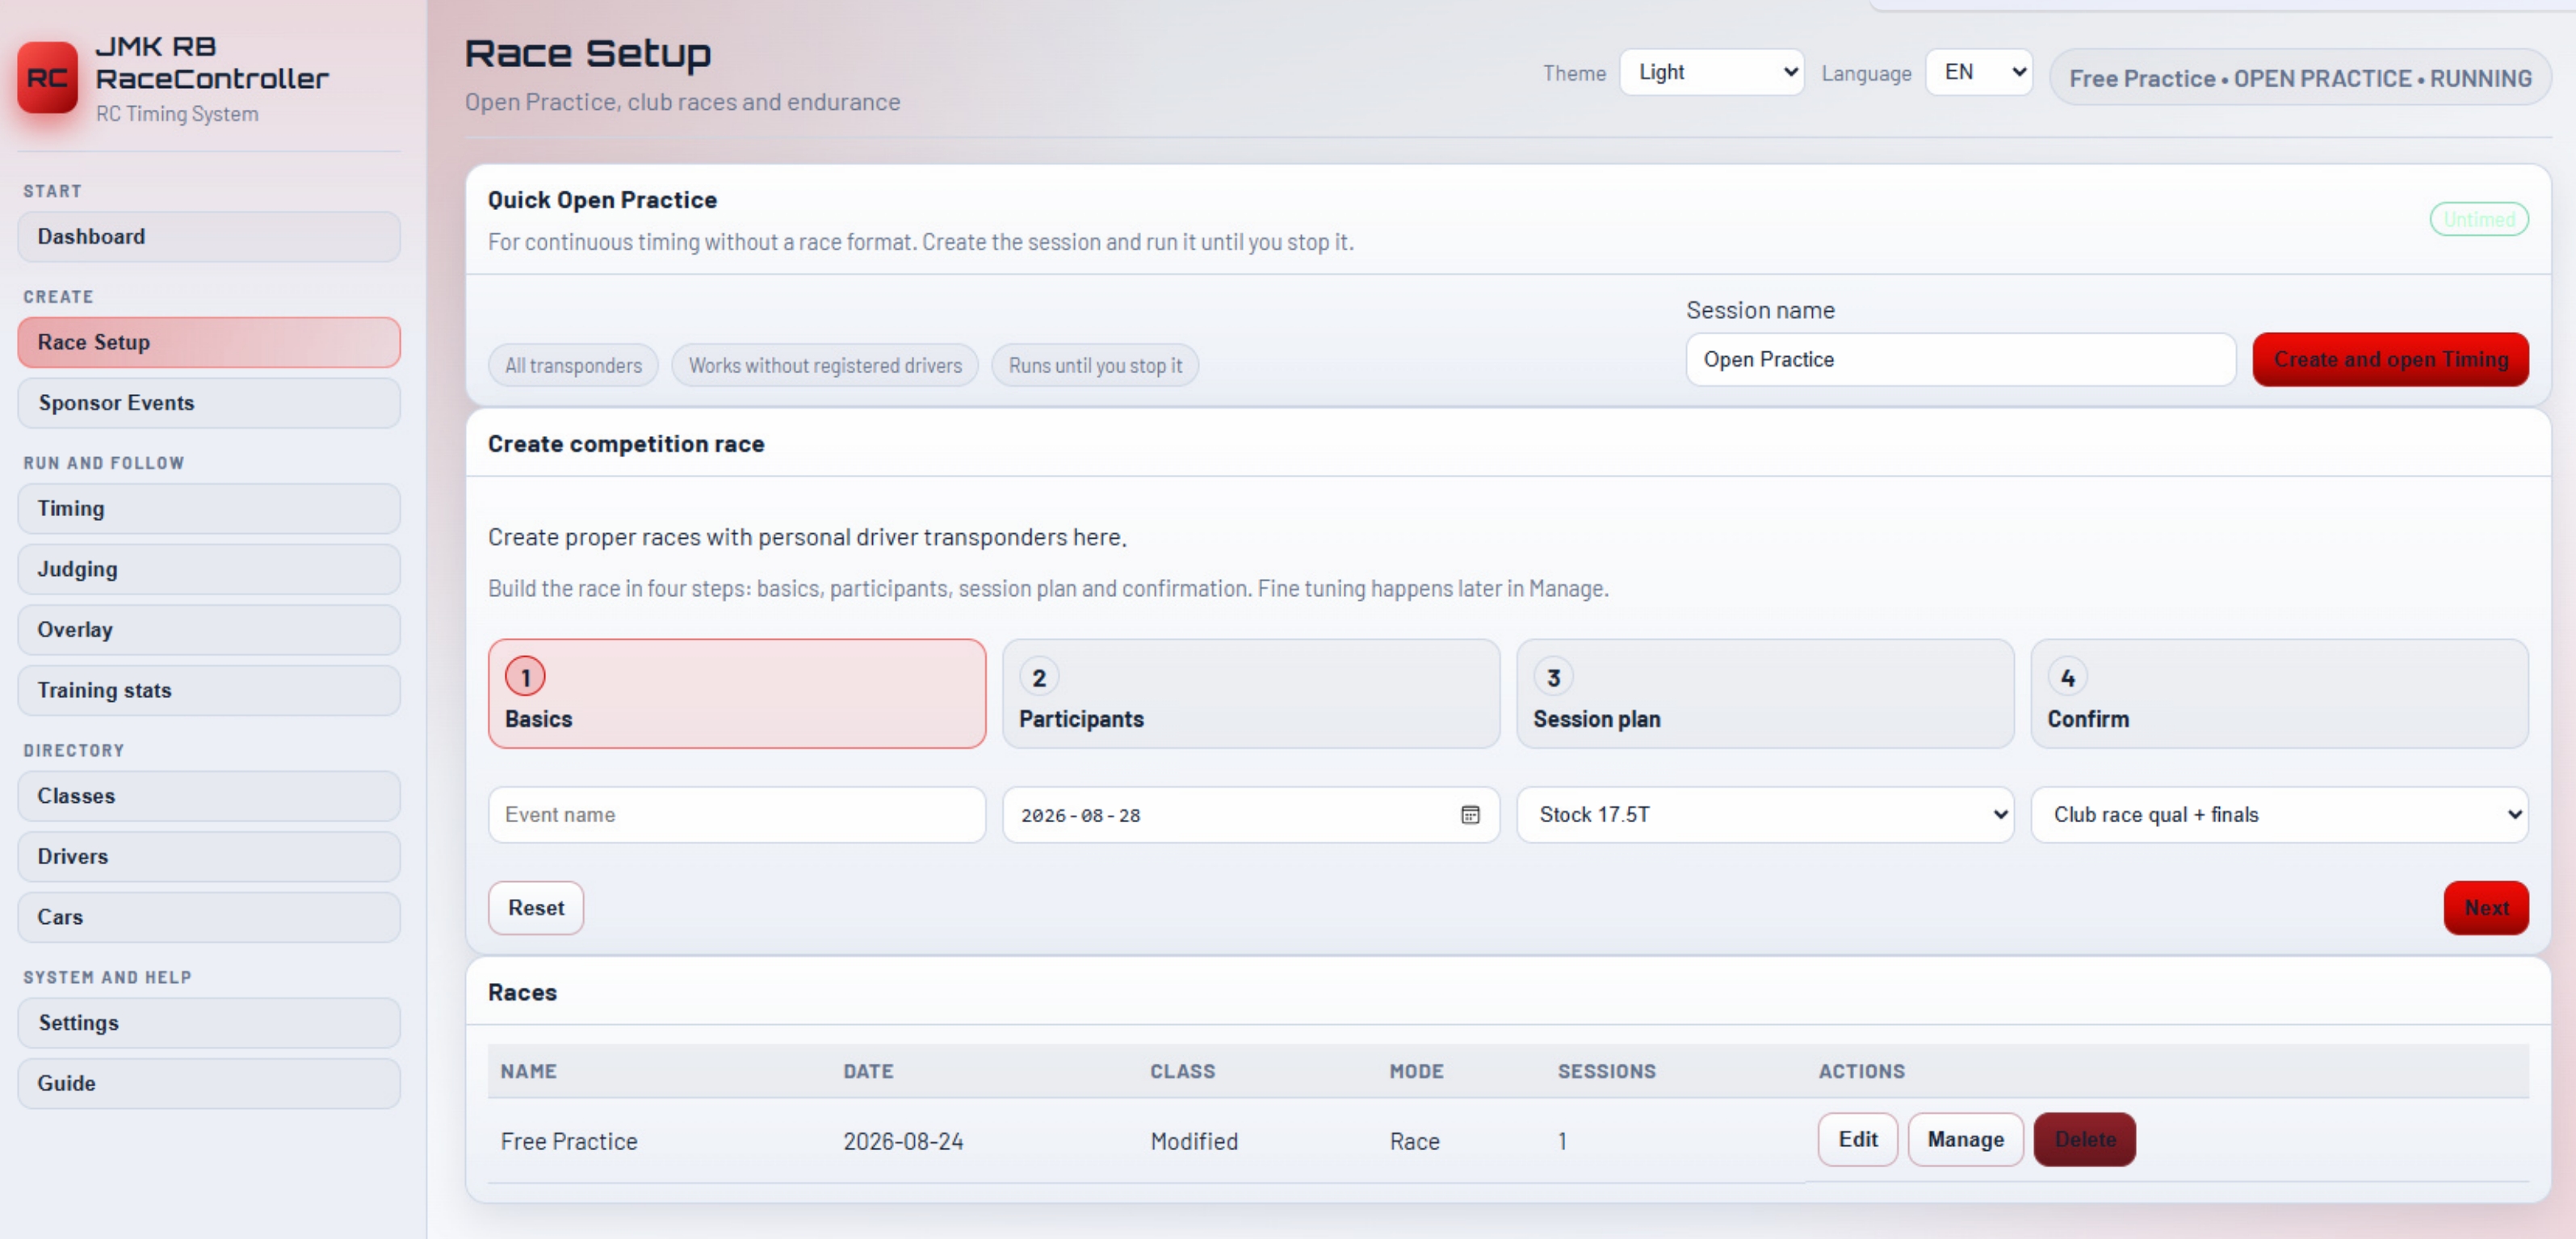
Task: Open Dashboard in the sidebar
Action: coord(209,237)
